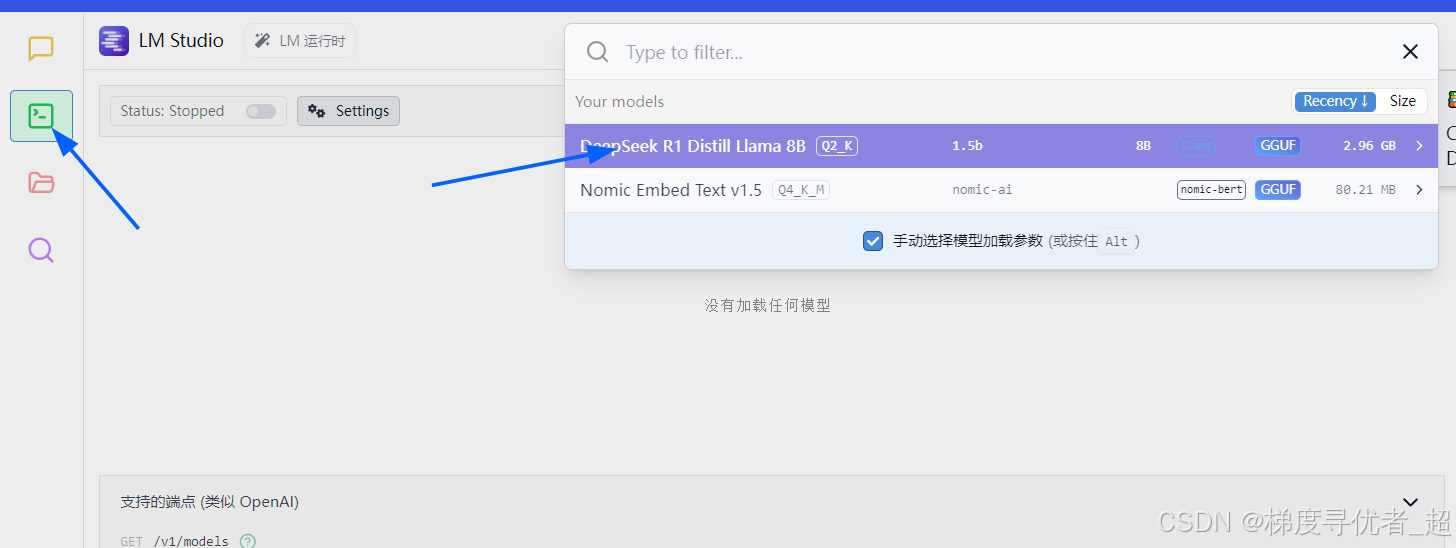Click the 8B parameter label

click(1143, 146)
